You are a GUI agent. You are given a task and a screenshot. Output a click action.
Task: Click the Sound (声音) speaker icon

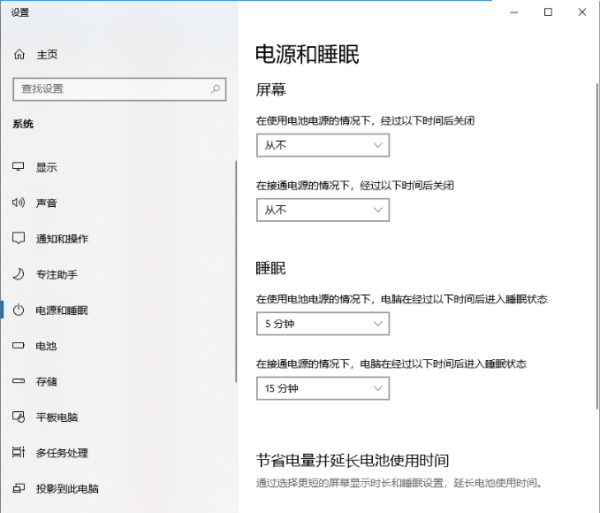tap(18, 203)
